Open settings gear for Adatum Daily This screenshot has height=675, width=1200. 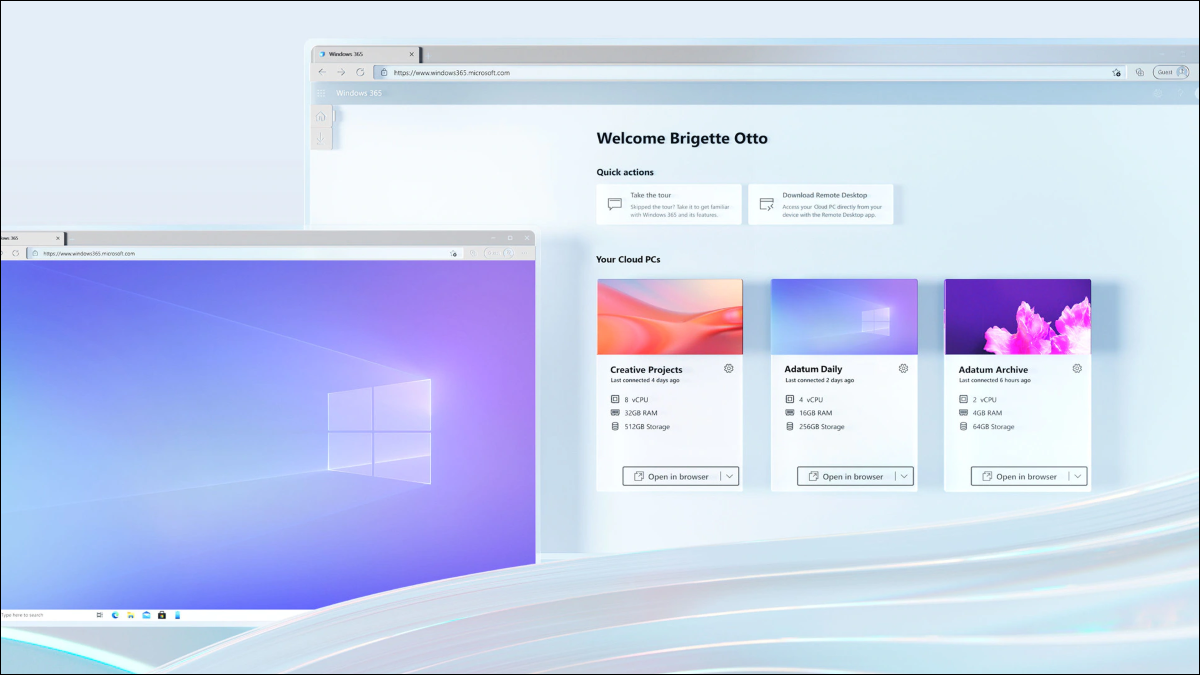click(x=903, y=369)
